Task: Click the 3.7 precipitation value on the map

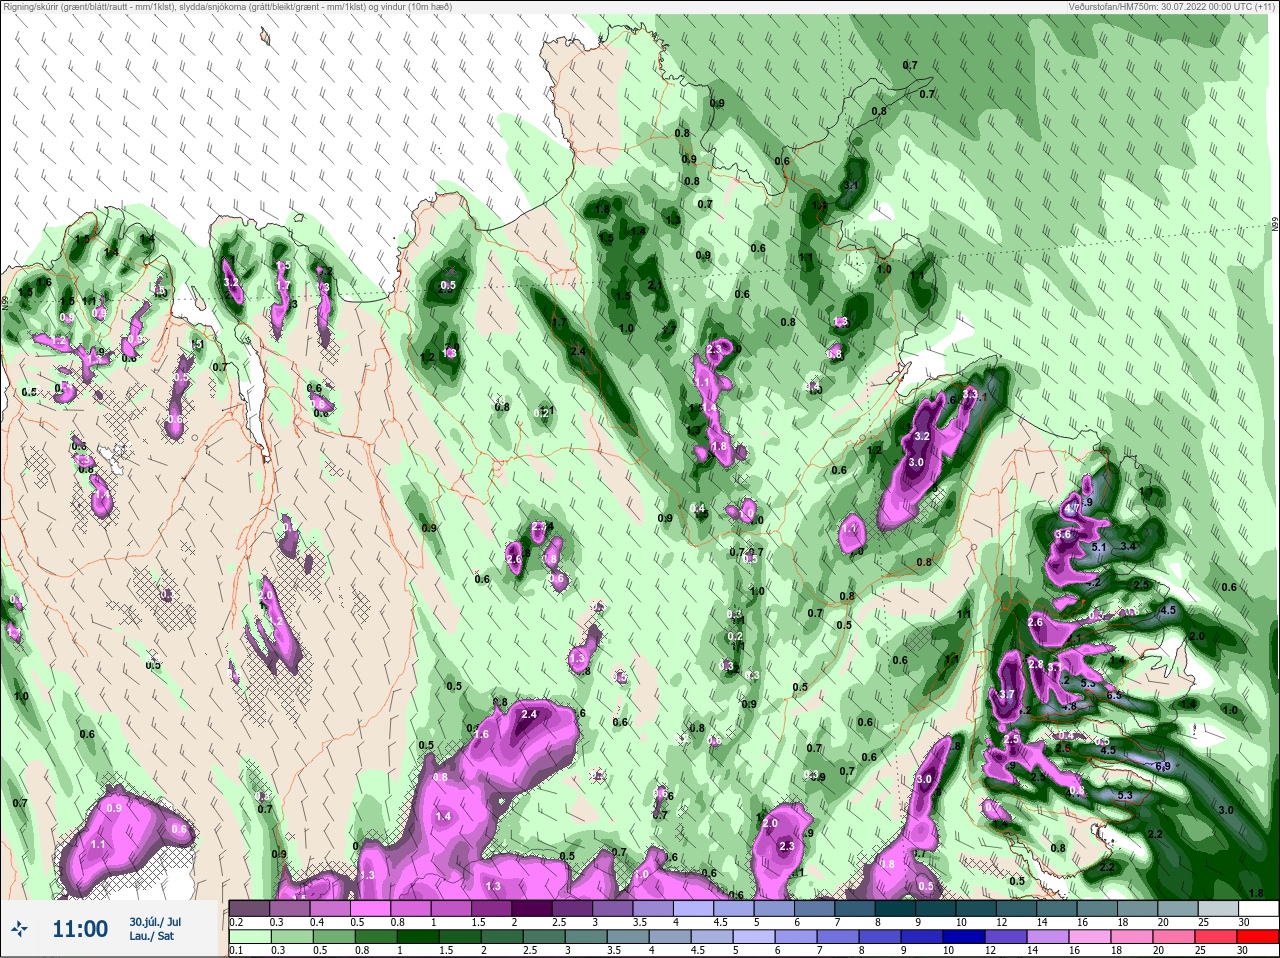Action: point(1006,694)
